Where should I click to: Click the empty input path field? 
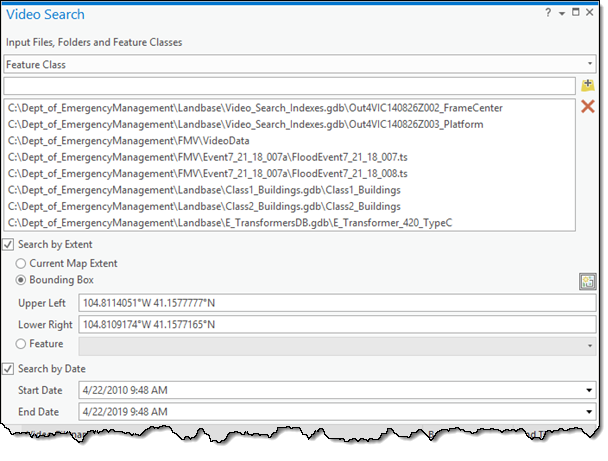point(289,86)
